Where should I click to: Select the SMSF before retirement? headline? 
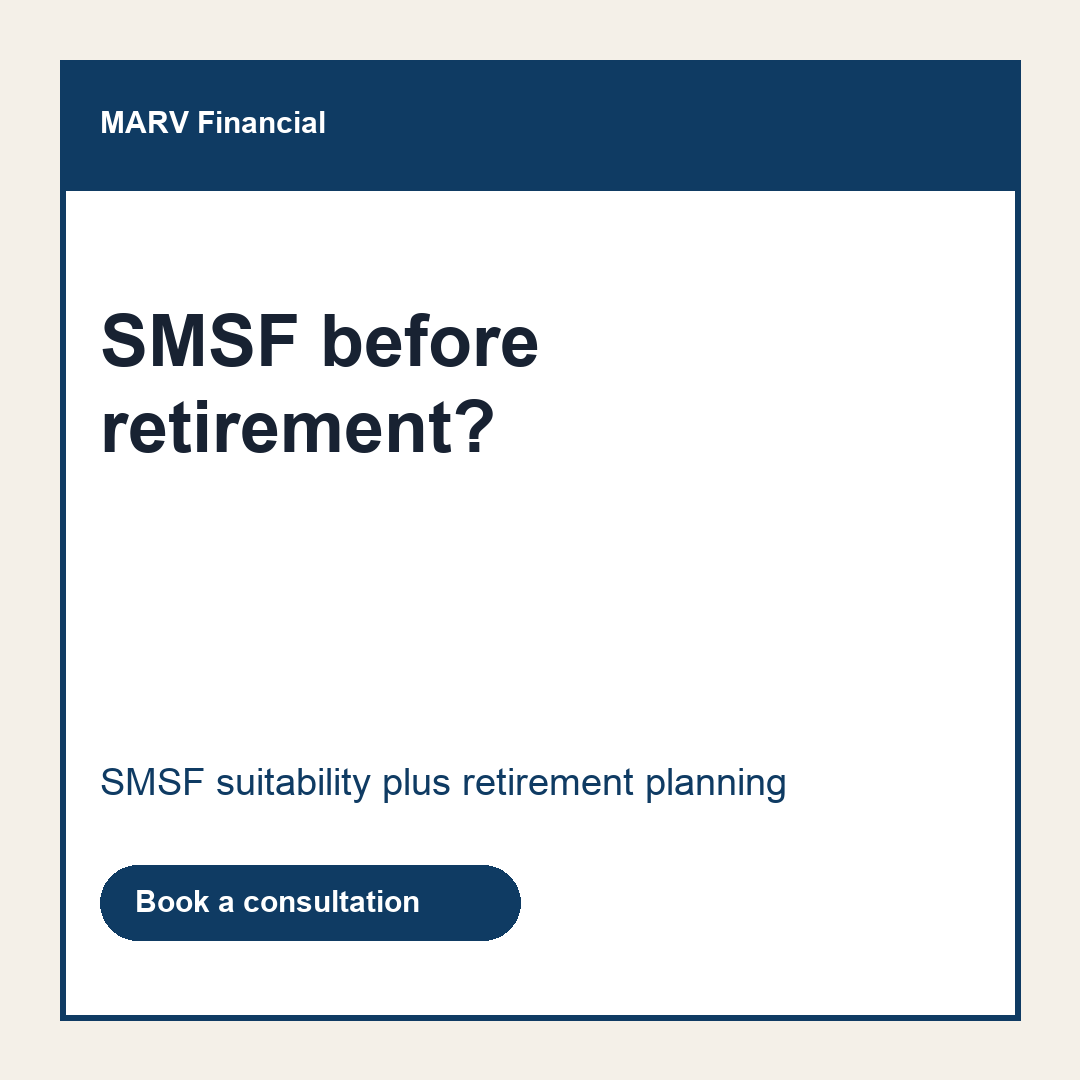pos(319,384)
